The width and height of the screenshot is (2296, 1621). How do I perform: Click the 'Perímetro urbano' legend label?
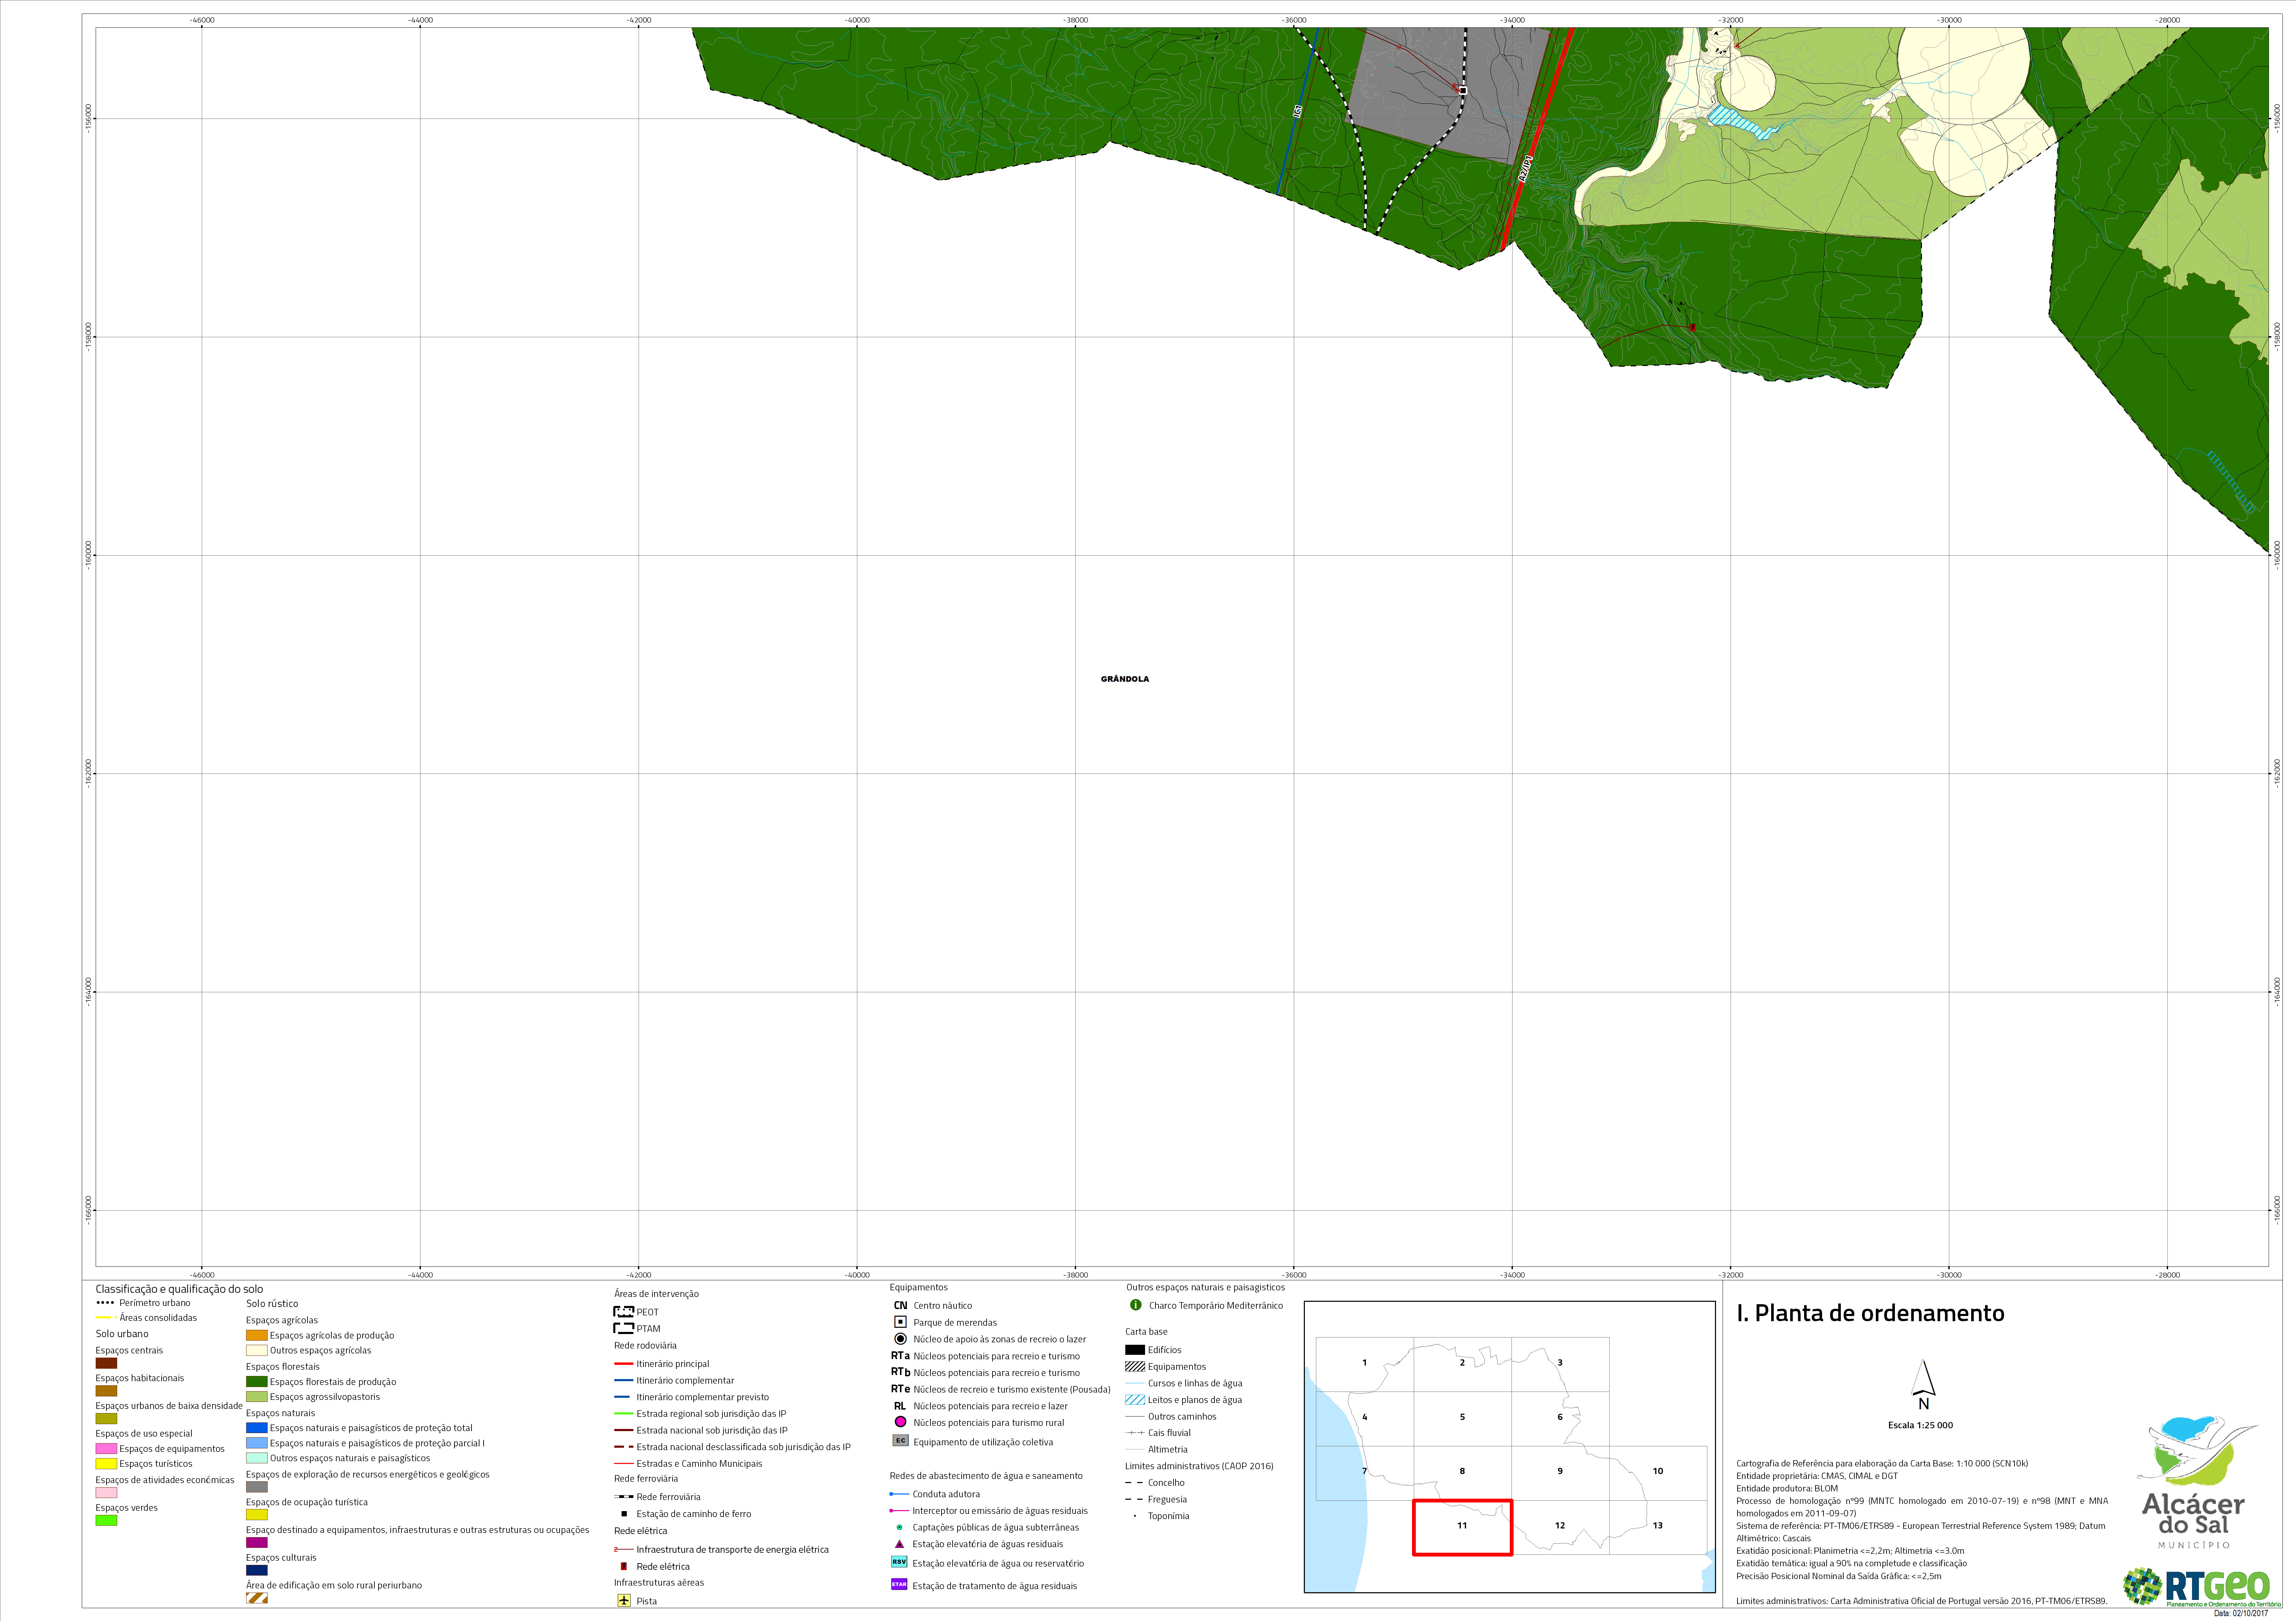tap(155, 1303)
